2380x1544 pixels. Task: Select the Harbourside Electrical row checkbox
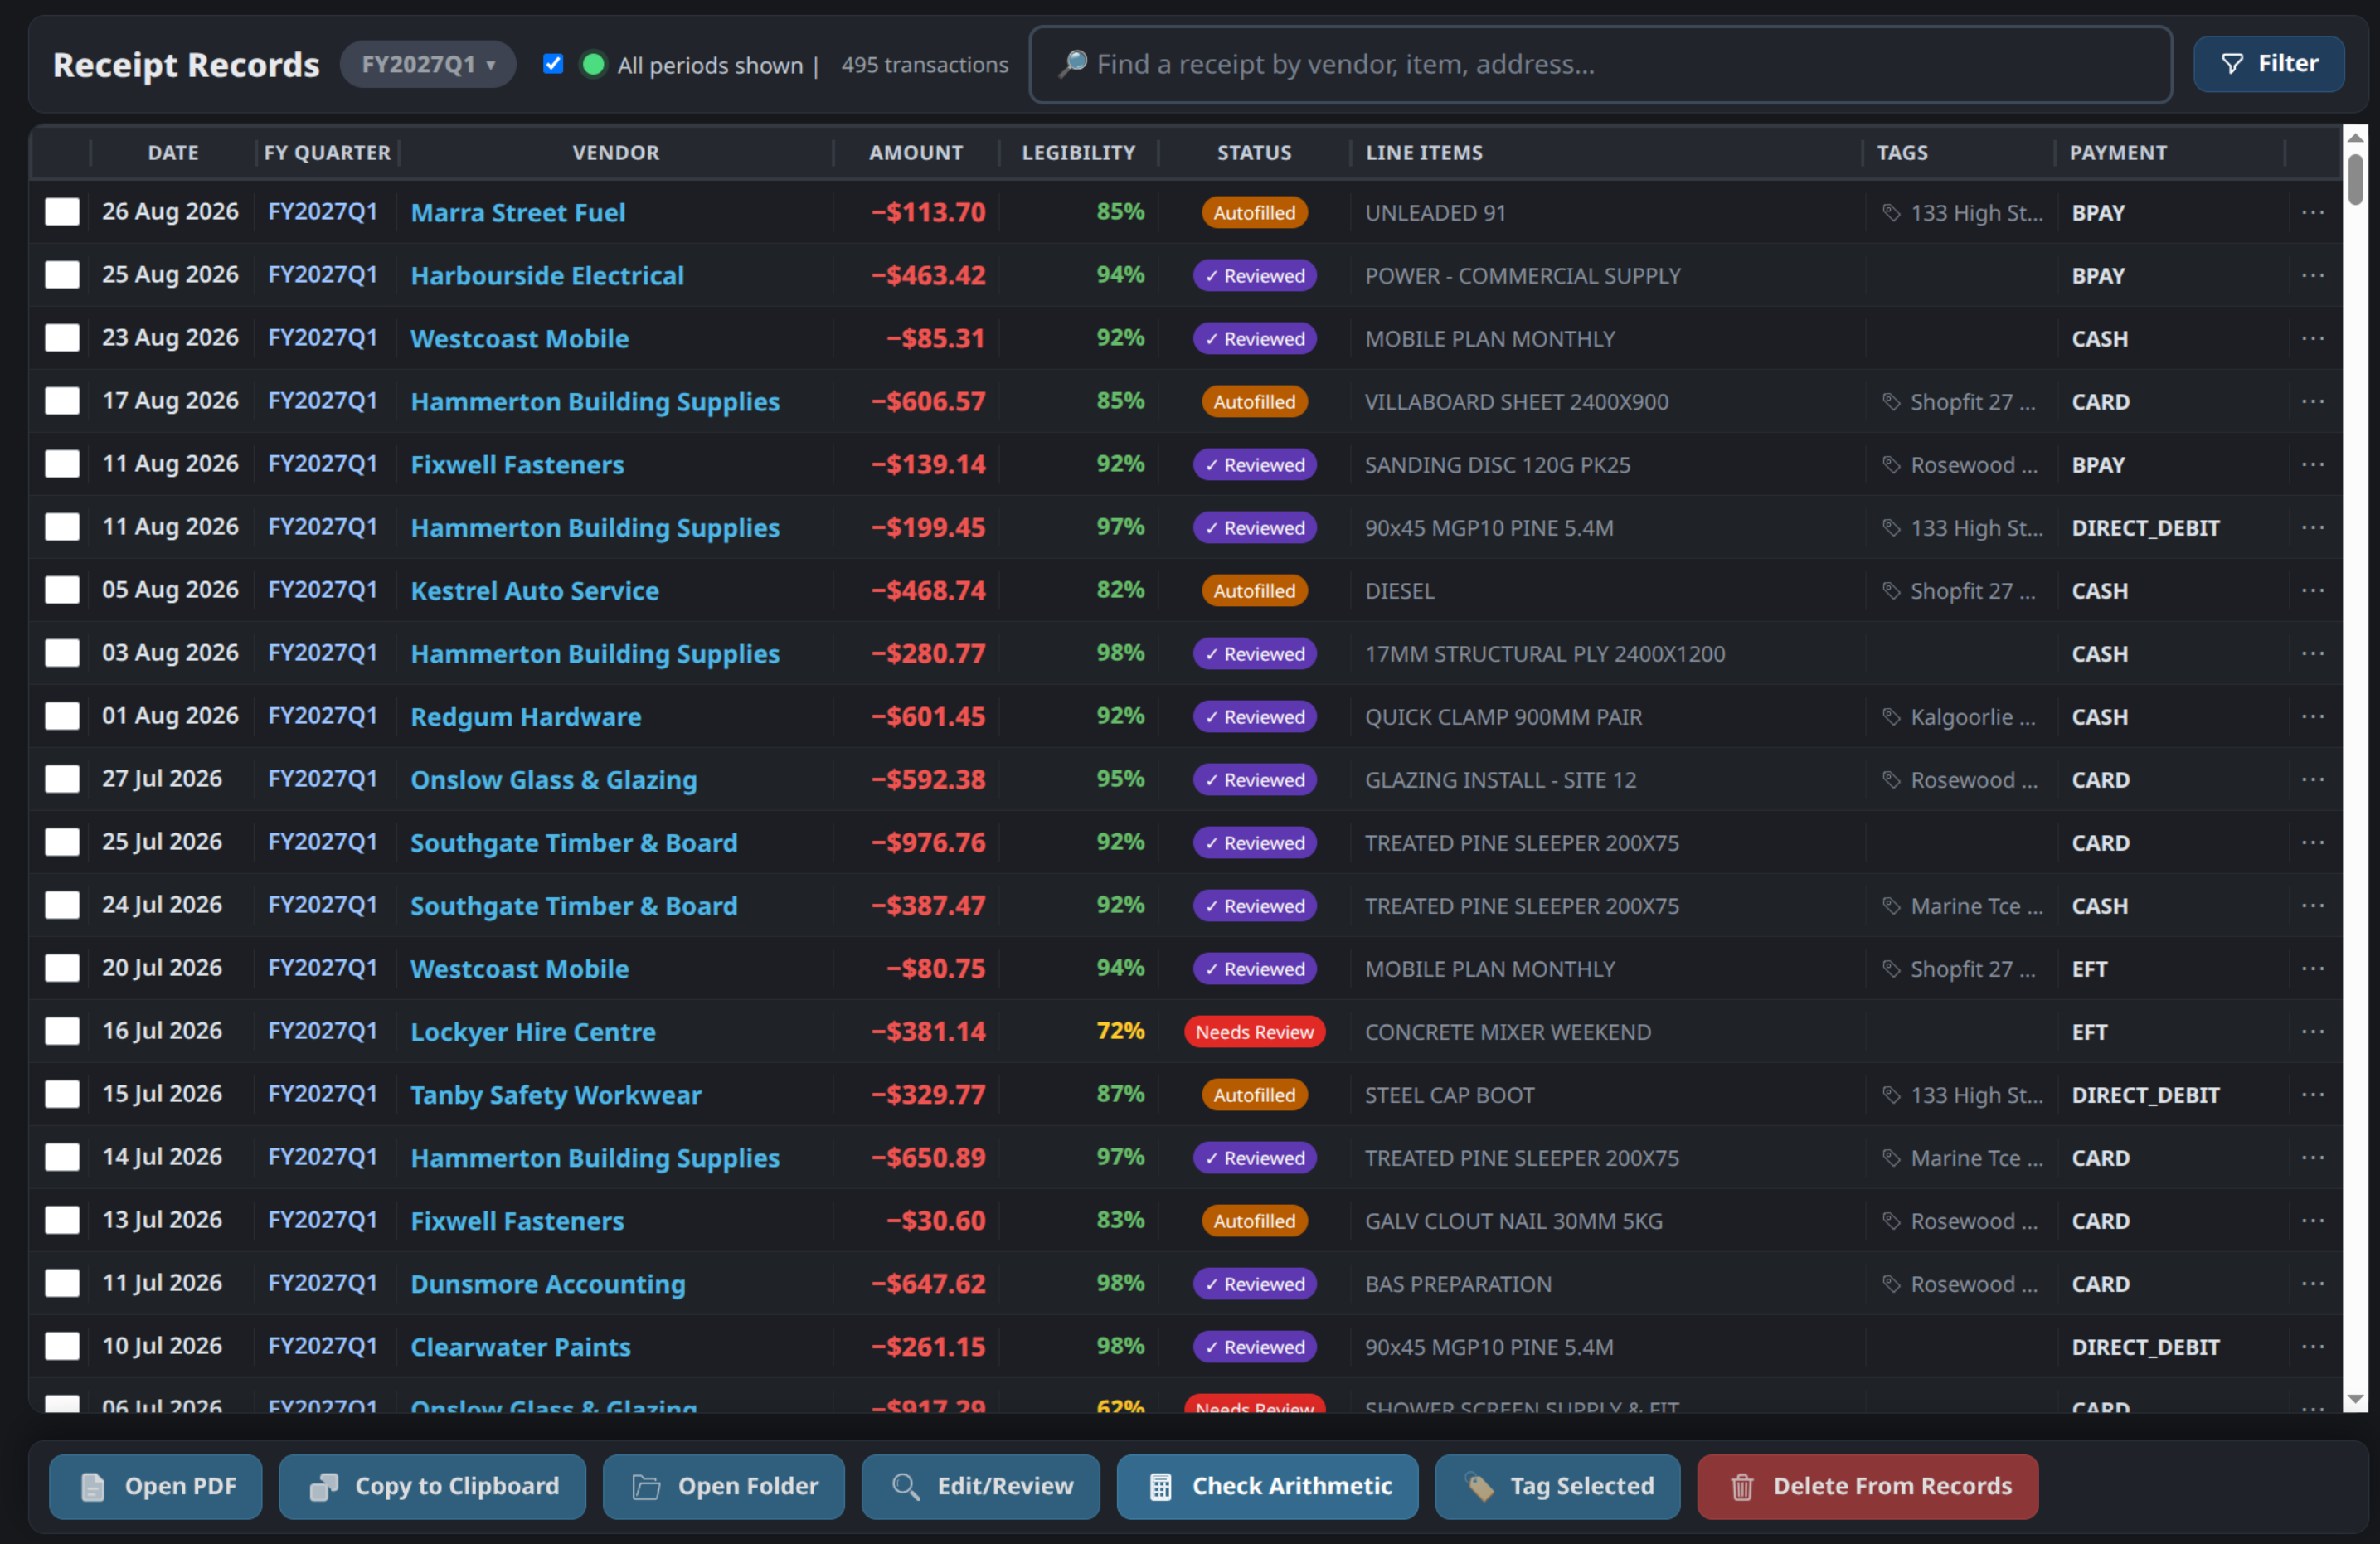coord(62,275)
